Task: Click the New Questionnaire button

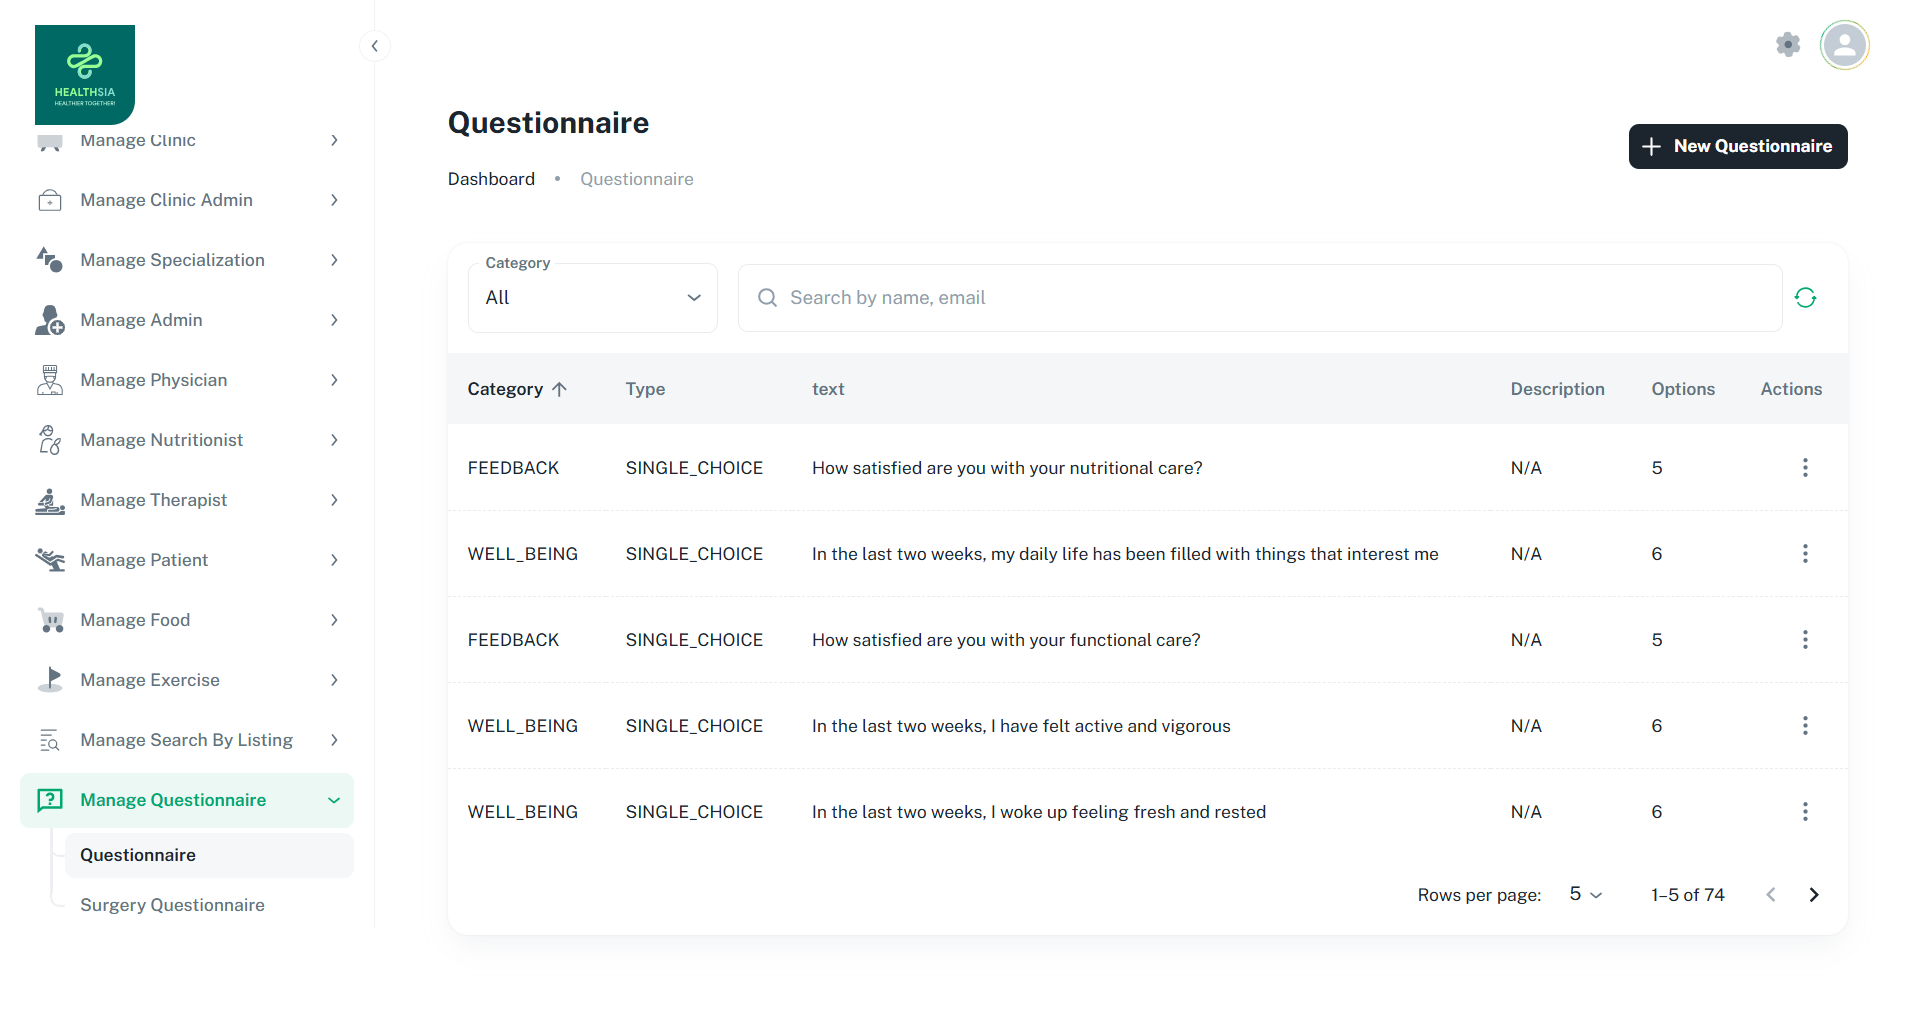Action: (1737, 147)
